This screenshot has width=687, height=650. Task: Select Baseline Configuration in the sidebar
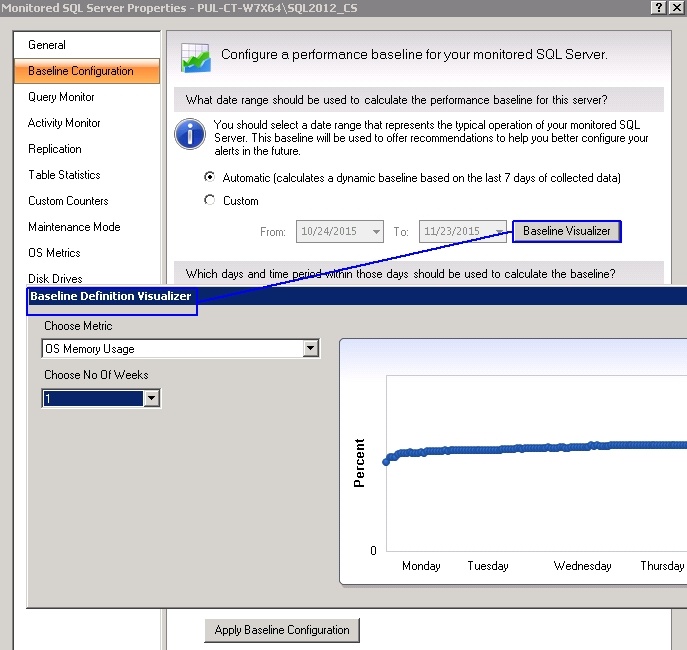87,71
